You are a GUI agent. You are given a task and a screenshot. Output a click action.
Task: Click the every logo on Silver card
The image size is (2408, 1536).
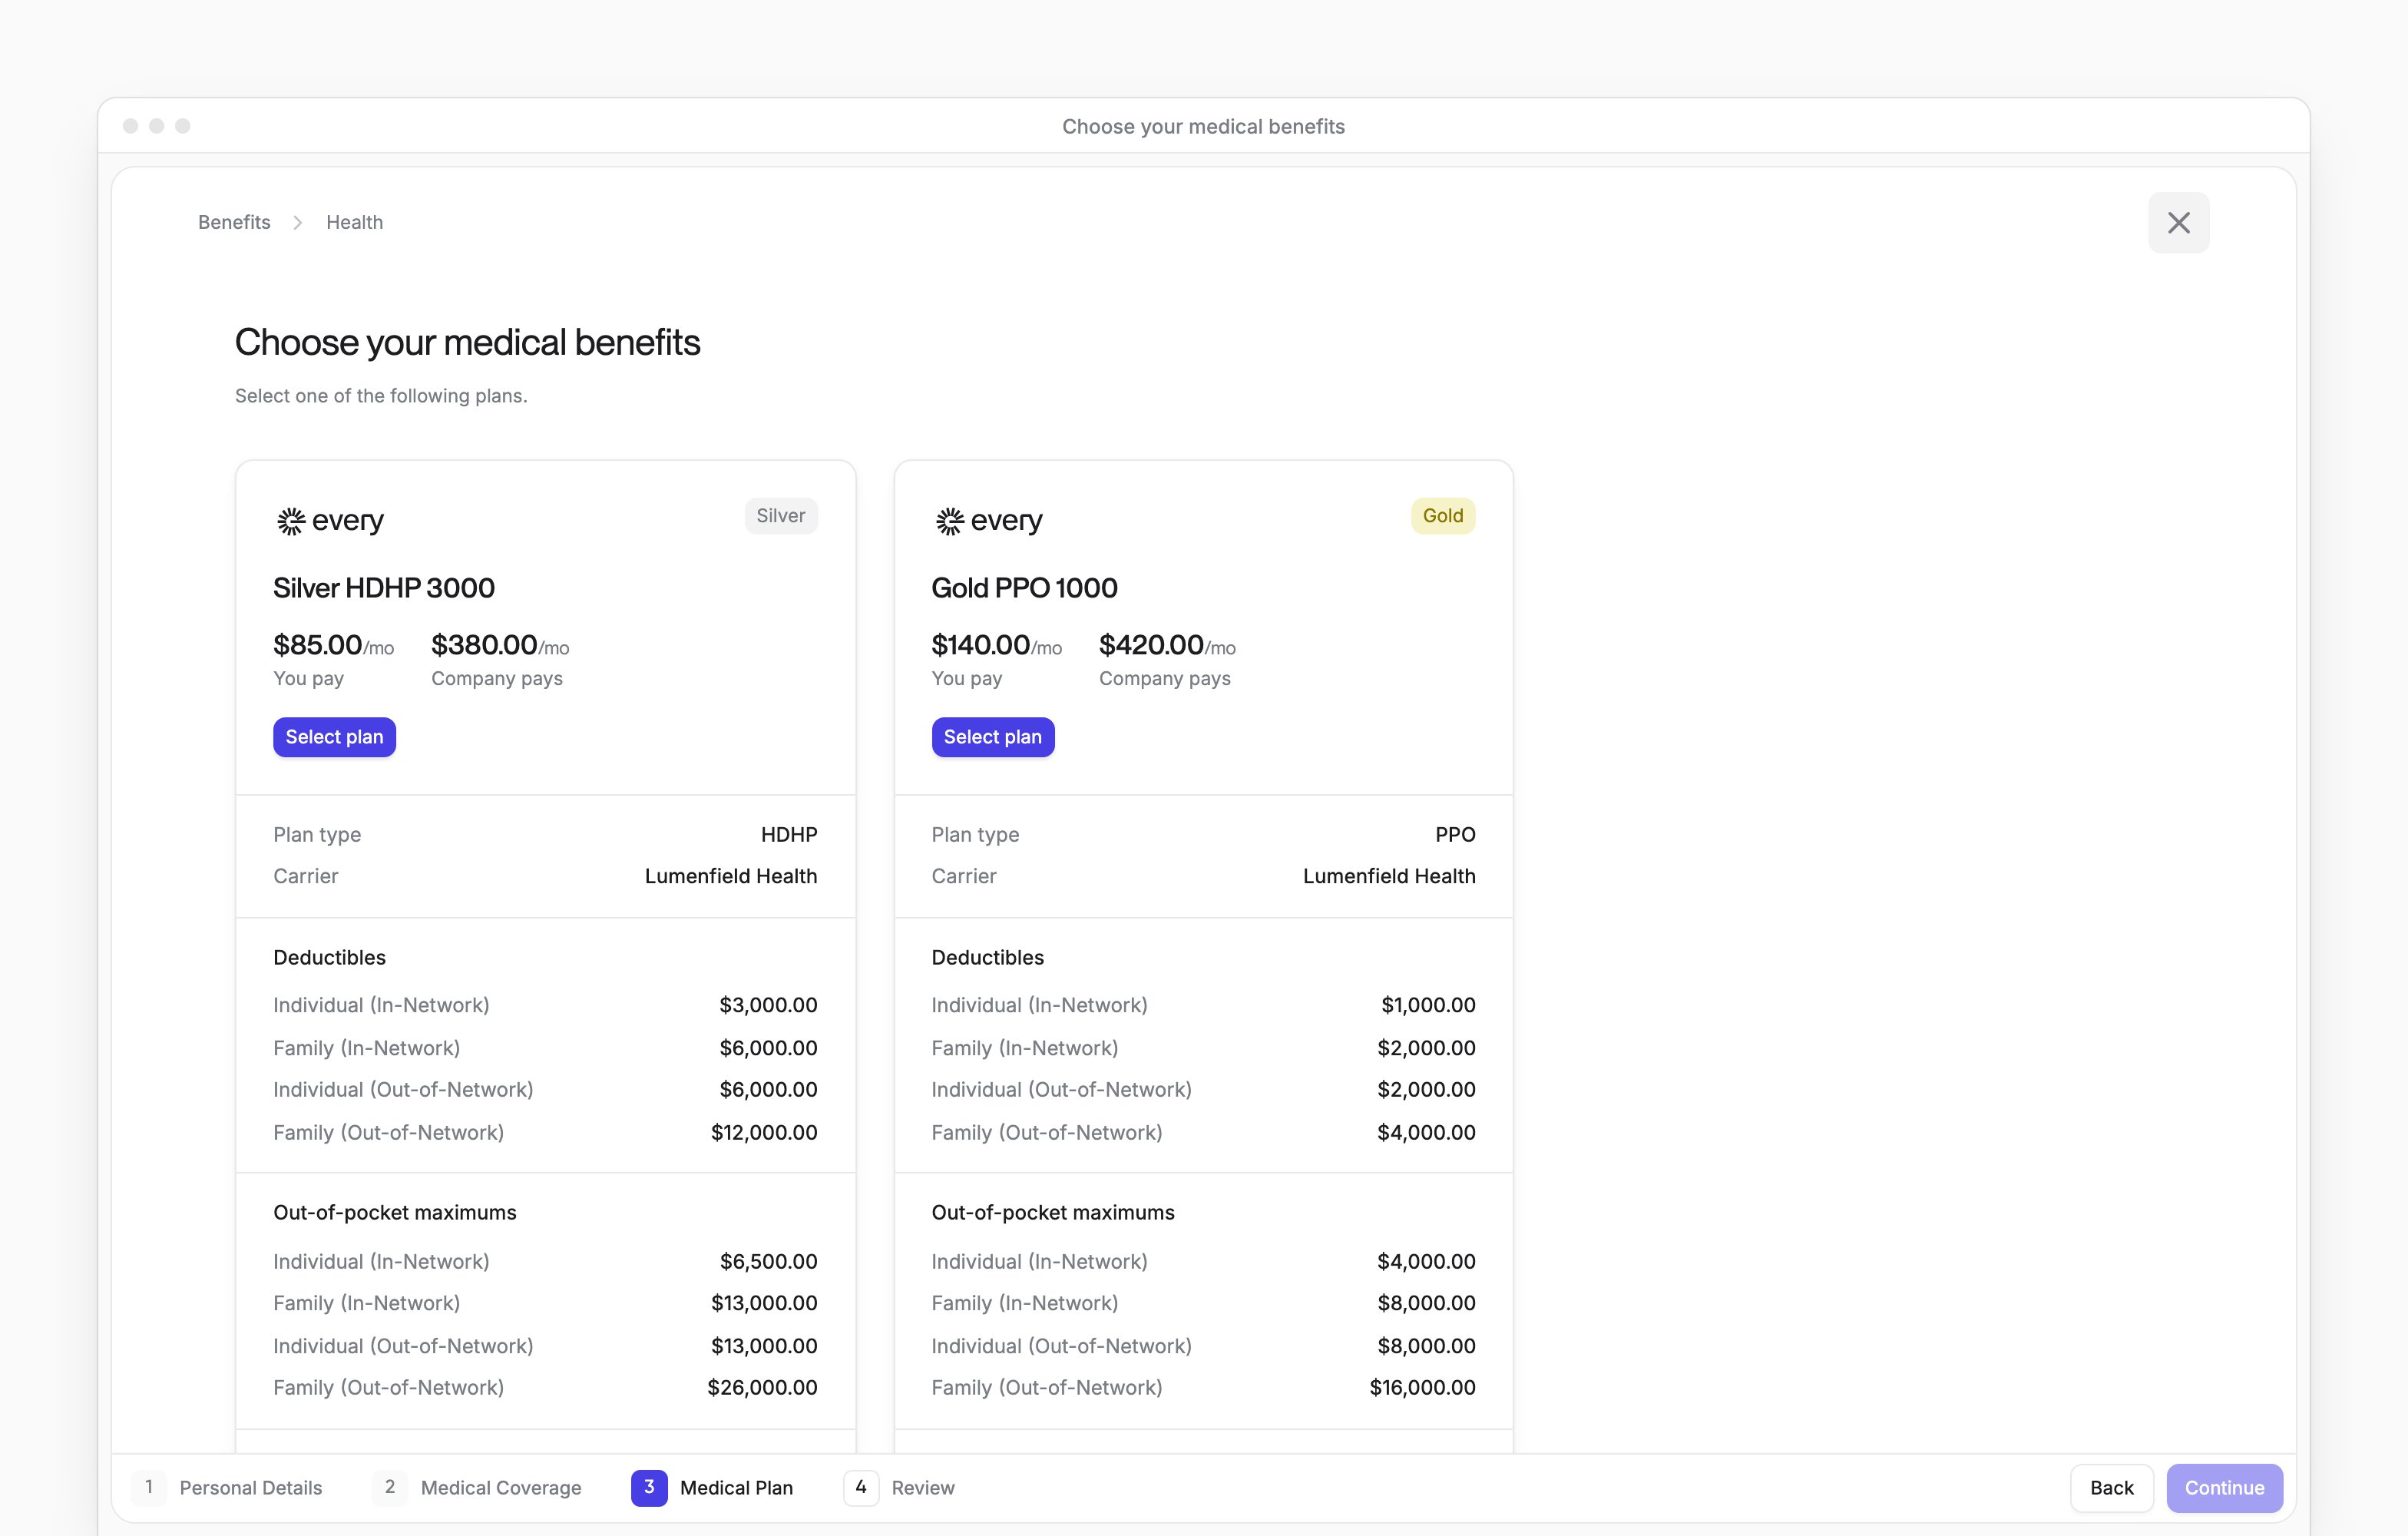330,520
